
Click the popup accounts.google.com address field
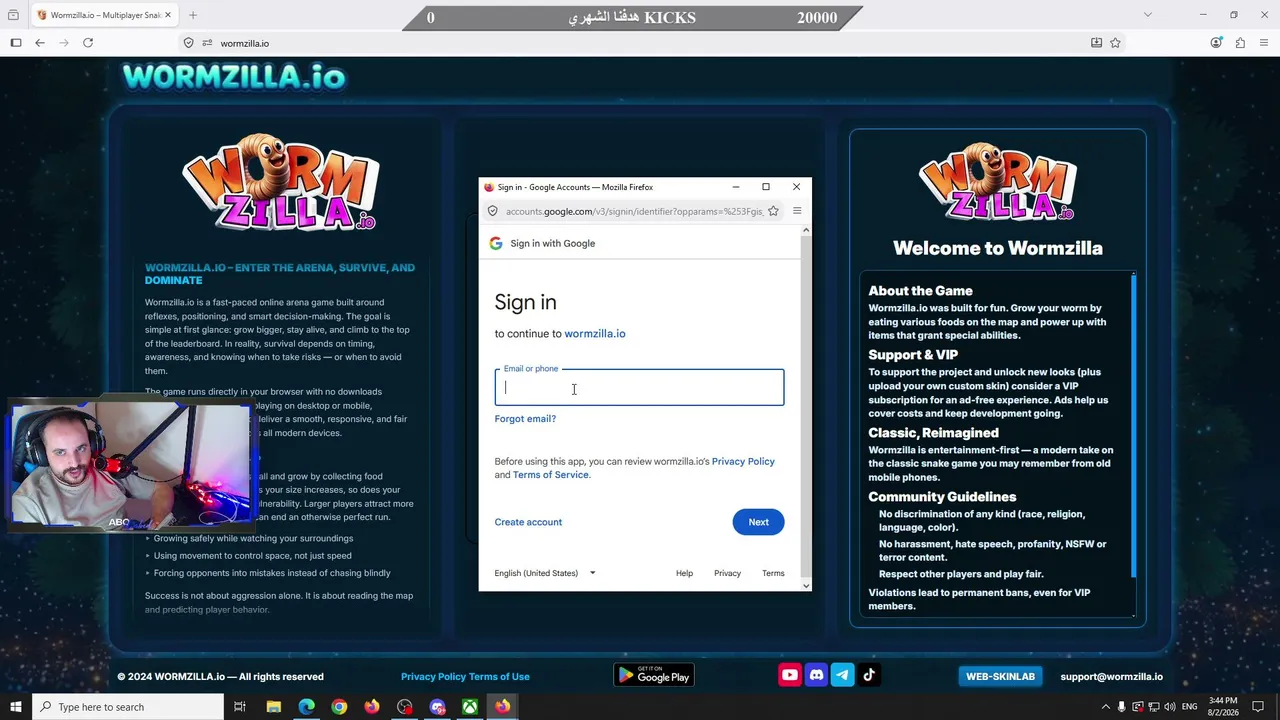pos(634,211)
